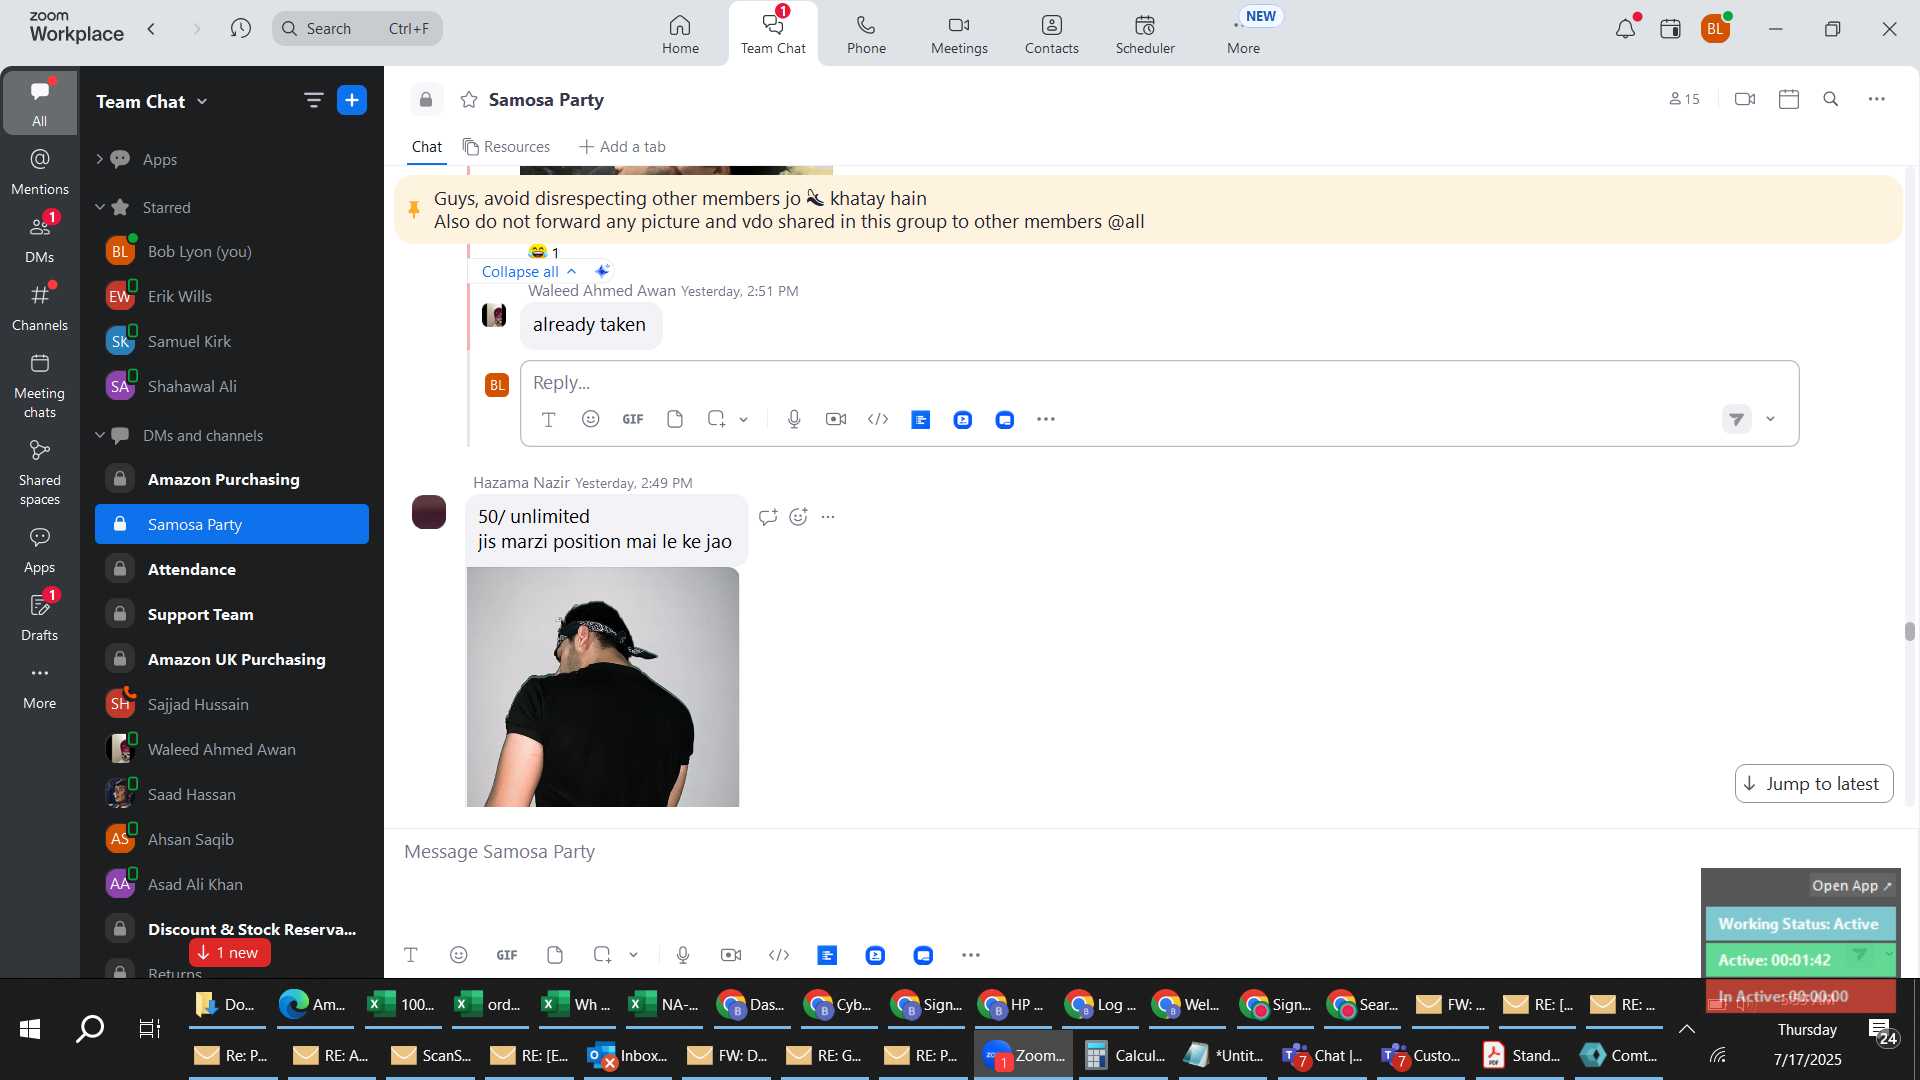Go to the Home tab

click(680, 34)
